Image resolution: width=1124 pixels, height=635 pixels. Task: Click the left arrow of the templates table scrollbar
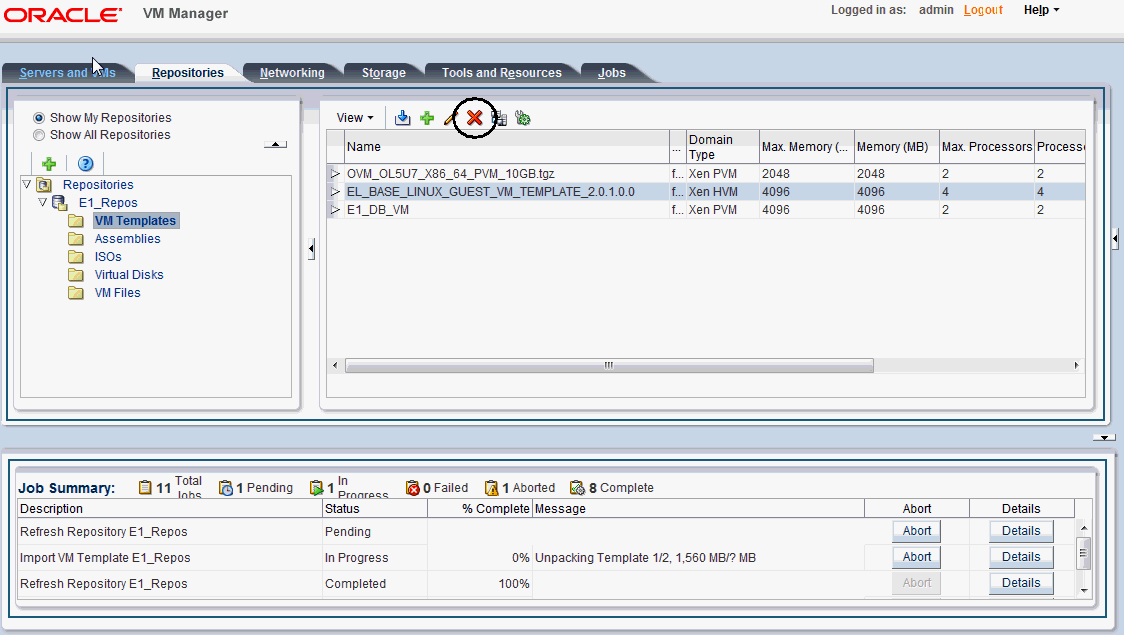[335, 366]
